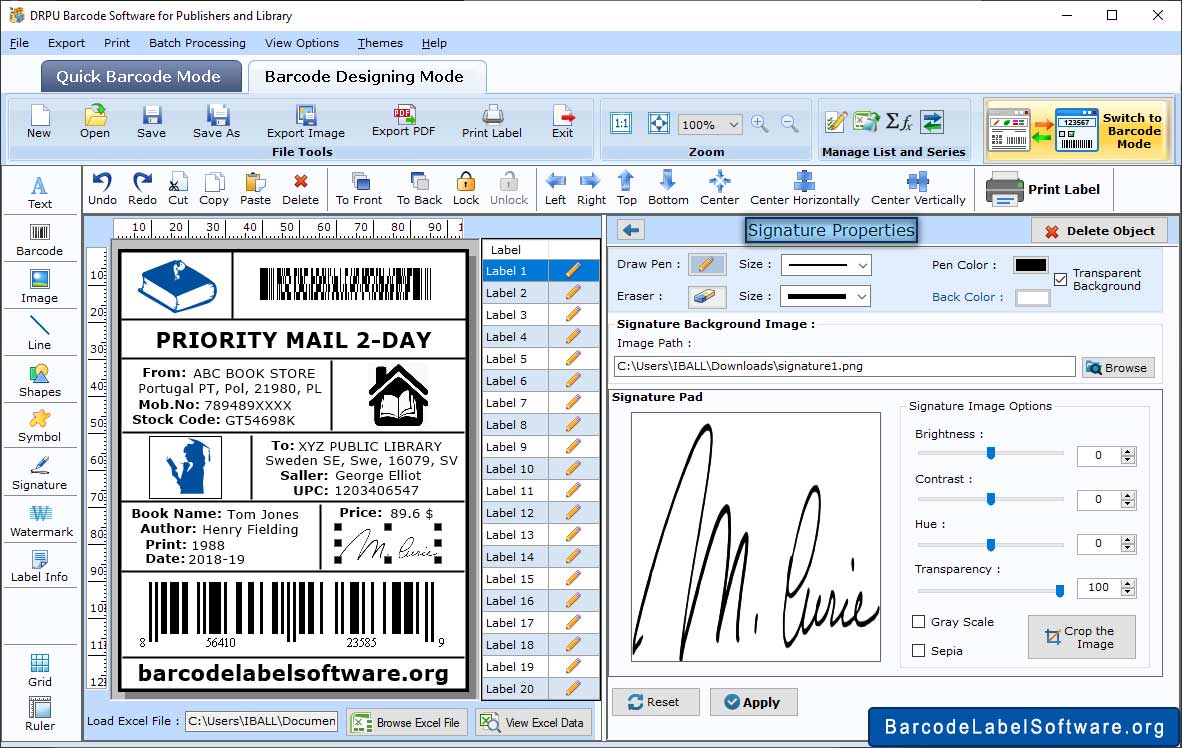Open the View Options menu
Screen dimensions: 1182x748
pos(302,43)
